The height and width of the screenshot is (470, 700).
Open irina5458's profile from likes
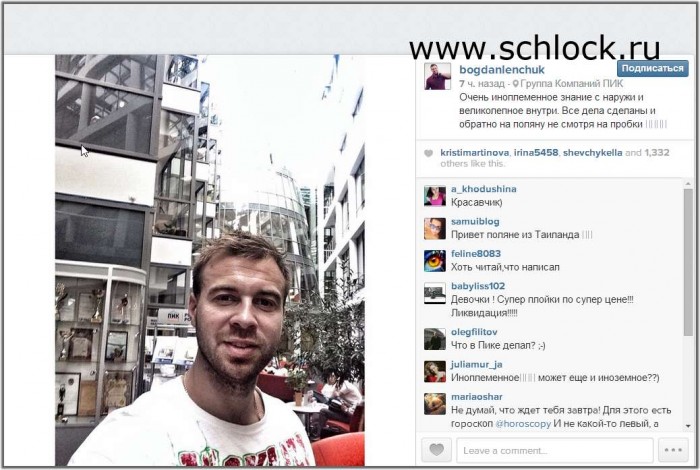[x=536, y=153]
